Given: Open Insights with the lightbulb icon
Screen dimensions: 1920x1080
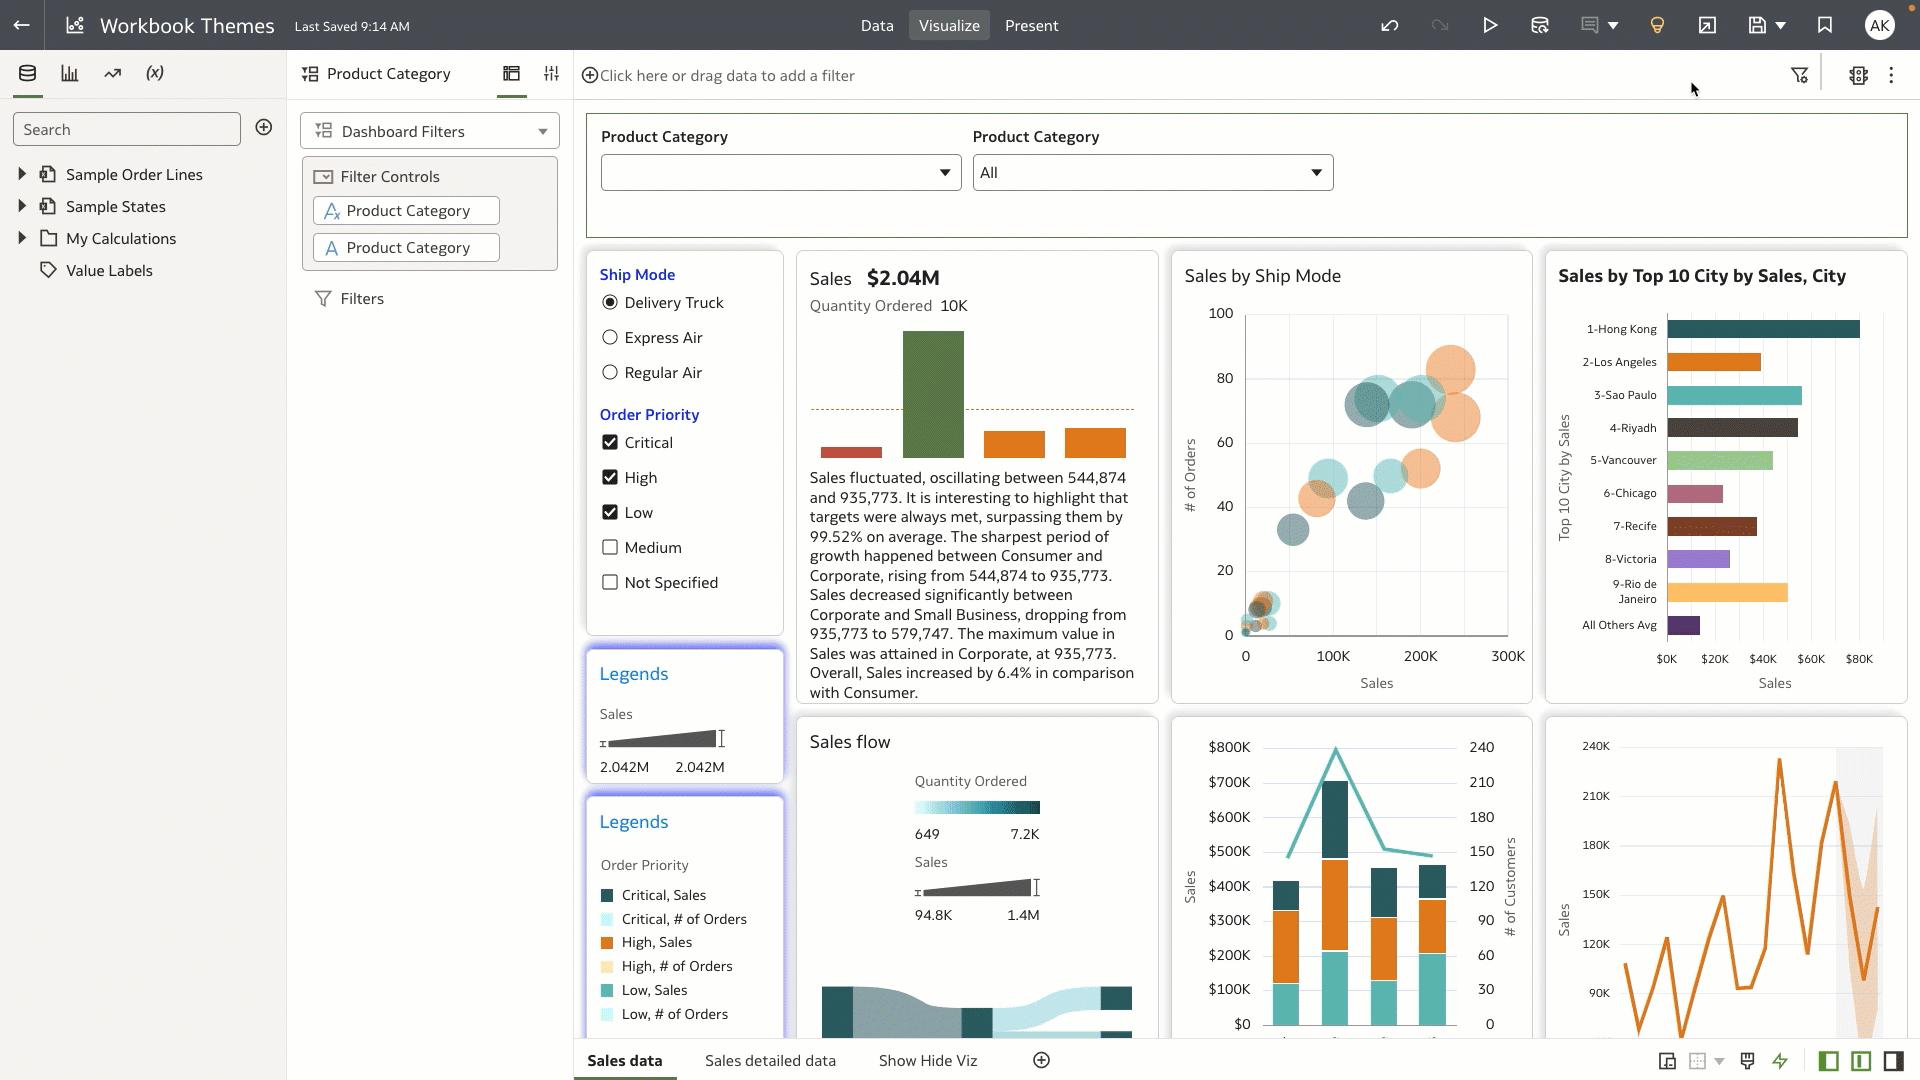Looking at the screenshot, I should 1656,25.
